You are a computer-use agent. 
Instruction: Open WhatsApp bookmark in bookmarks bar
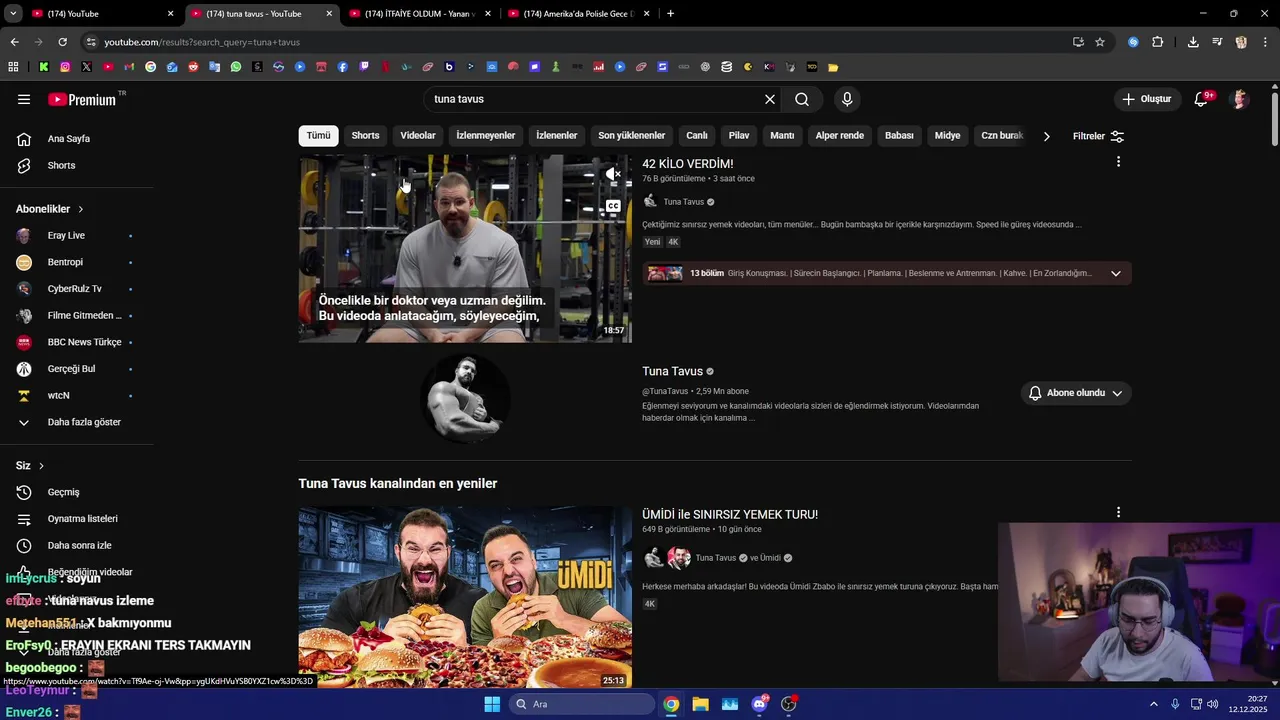pos(236,67)
